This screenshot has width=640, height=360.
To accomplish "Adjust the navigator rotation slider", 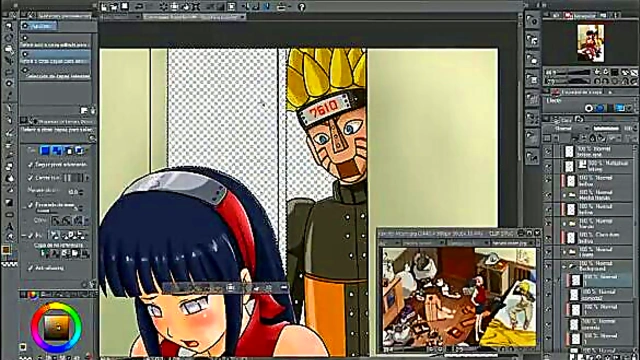I will click(579, 81).
